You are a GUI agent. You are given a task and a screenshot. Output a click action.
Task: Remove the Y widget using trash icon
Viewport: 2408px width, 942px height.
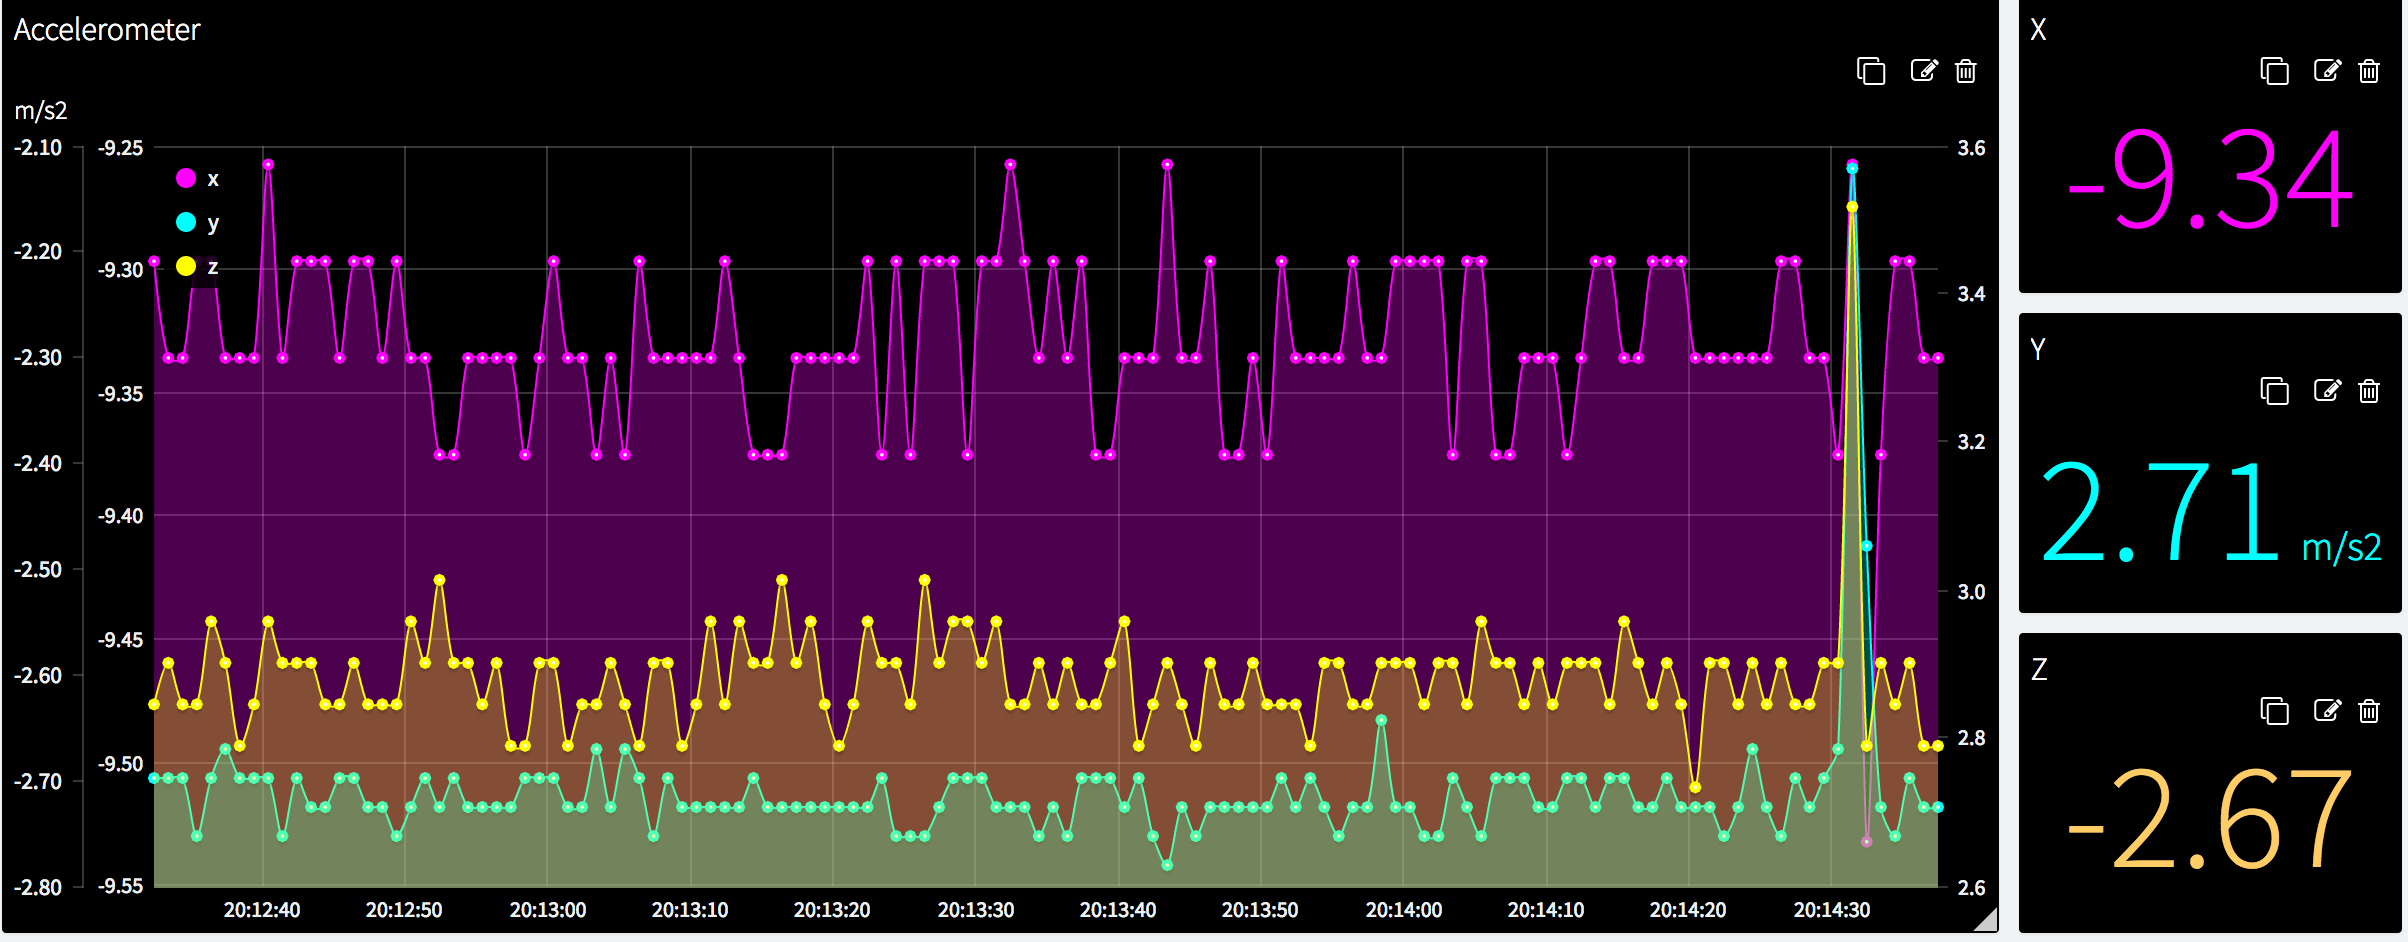[x=2369, y=391]
